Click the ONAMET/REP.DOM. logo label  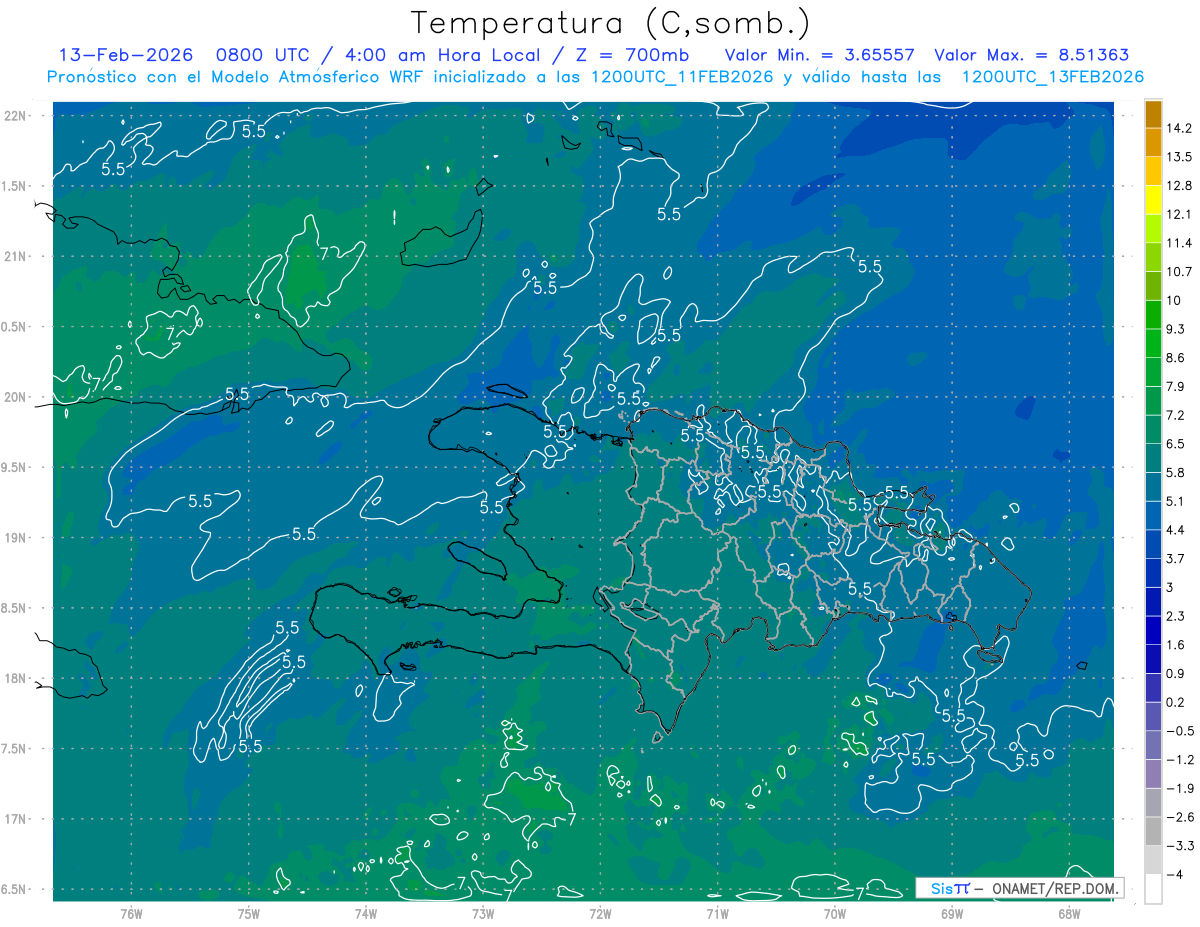pos(1020,888)
